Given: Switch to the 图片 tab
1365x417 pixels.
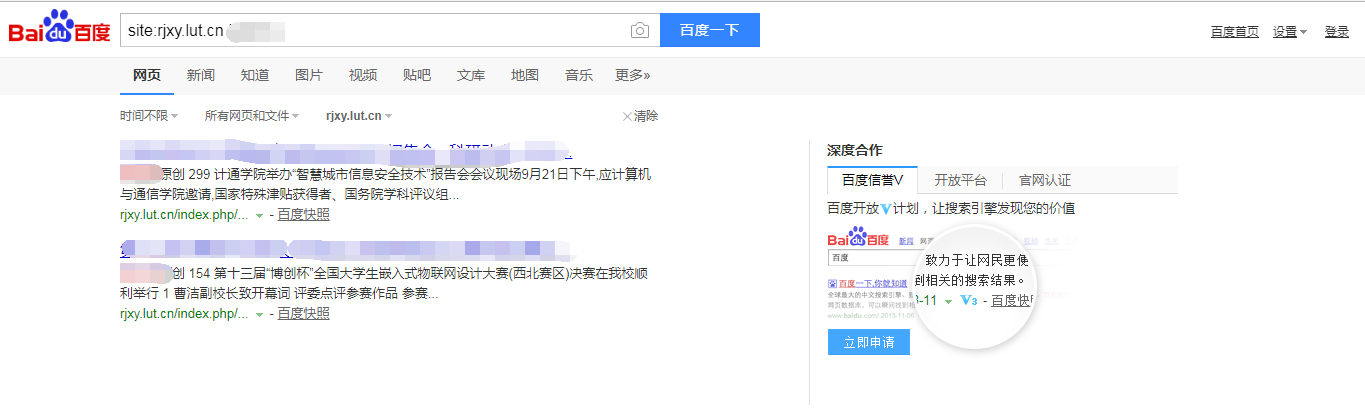Looking at the screenshot, I should (309, 75).
